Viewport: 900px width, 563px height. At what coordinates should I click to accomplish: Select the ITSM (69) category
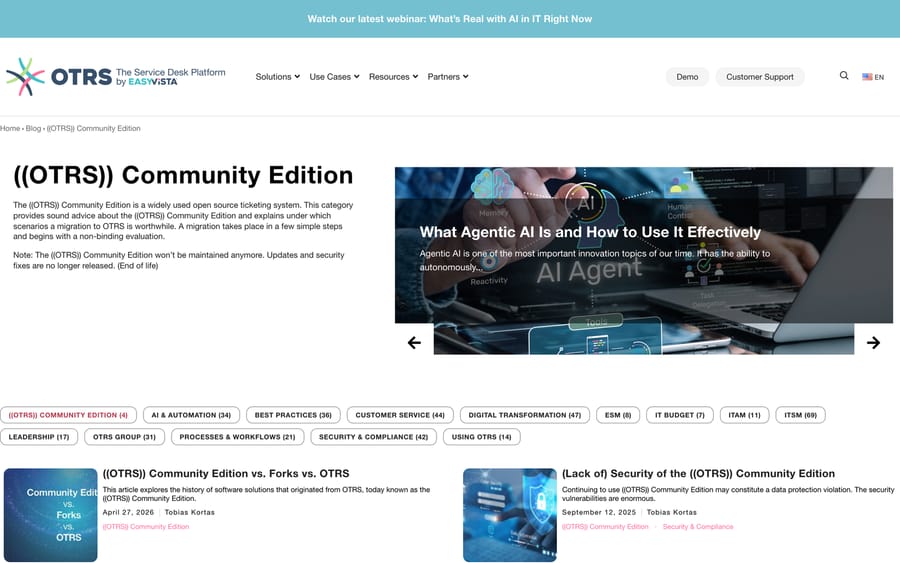(801, 415)
